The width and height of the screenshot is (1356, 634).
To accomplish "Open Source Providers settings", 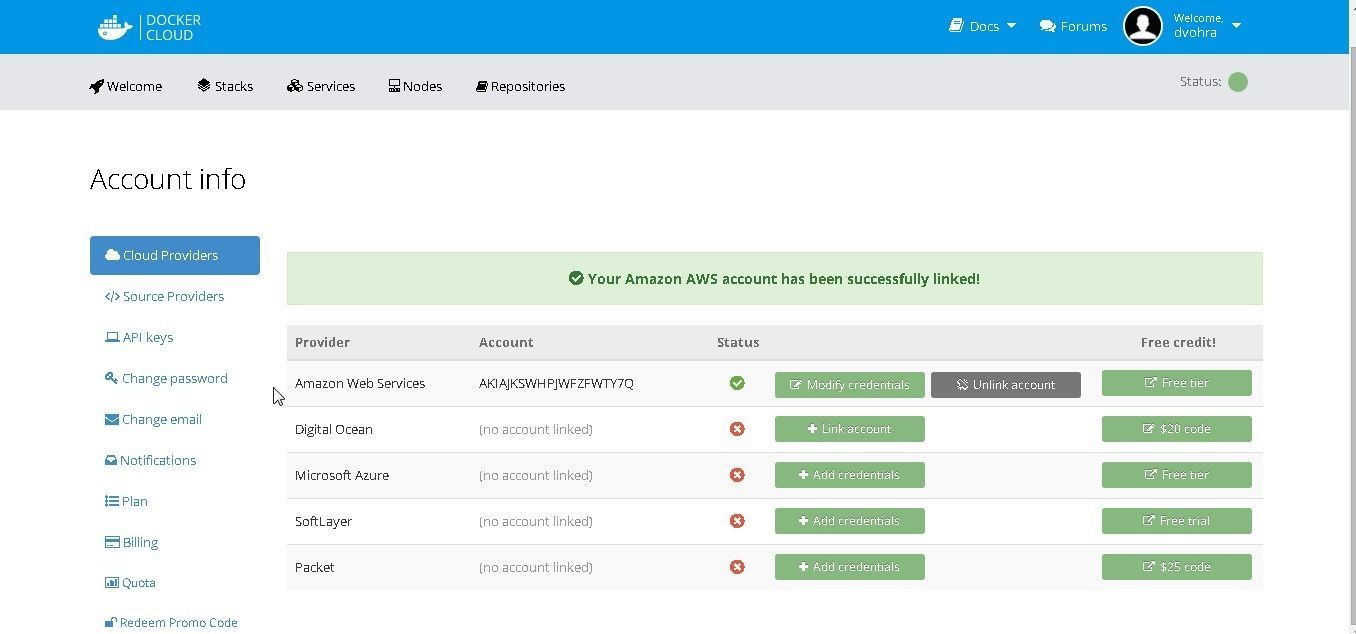I will (164, 296).
